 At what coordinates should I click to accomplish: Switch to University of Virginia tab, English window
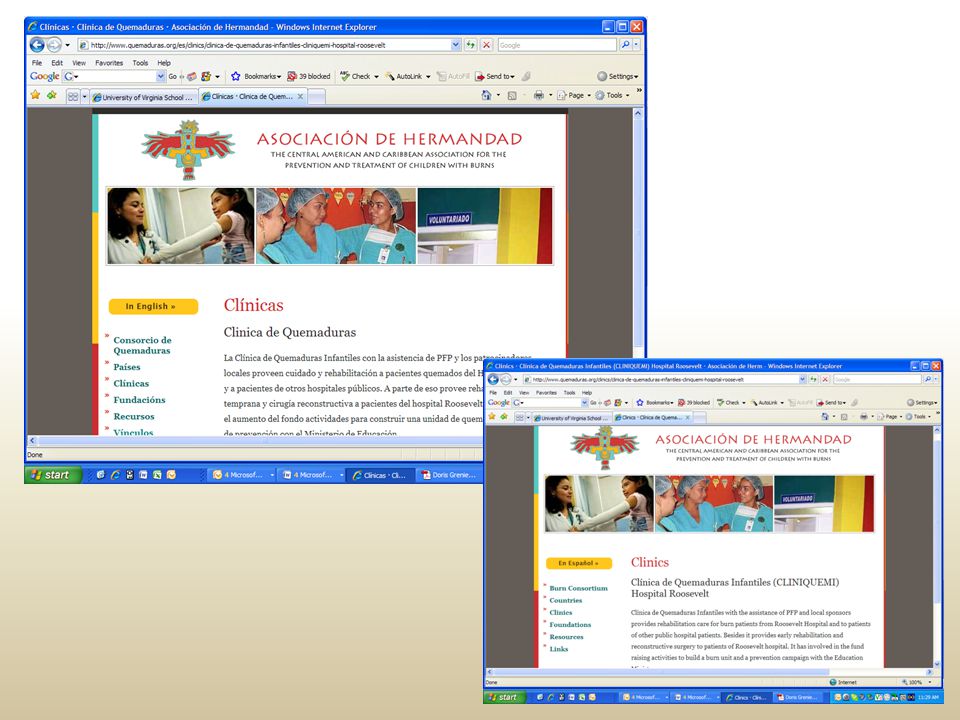[x=571, y=418]
